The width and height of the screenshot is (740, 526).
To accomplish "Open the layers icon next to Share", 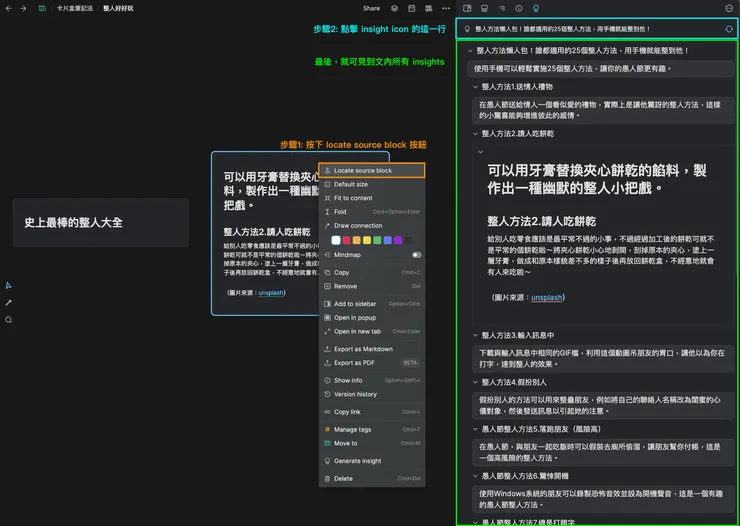I will coord(395,8).
